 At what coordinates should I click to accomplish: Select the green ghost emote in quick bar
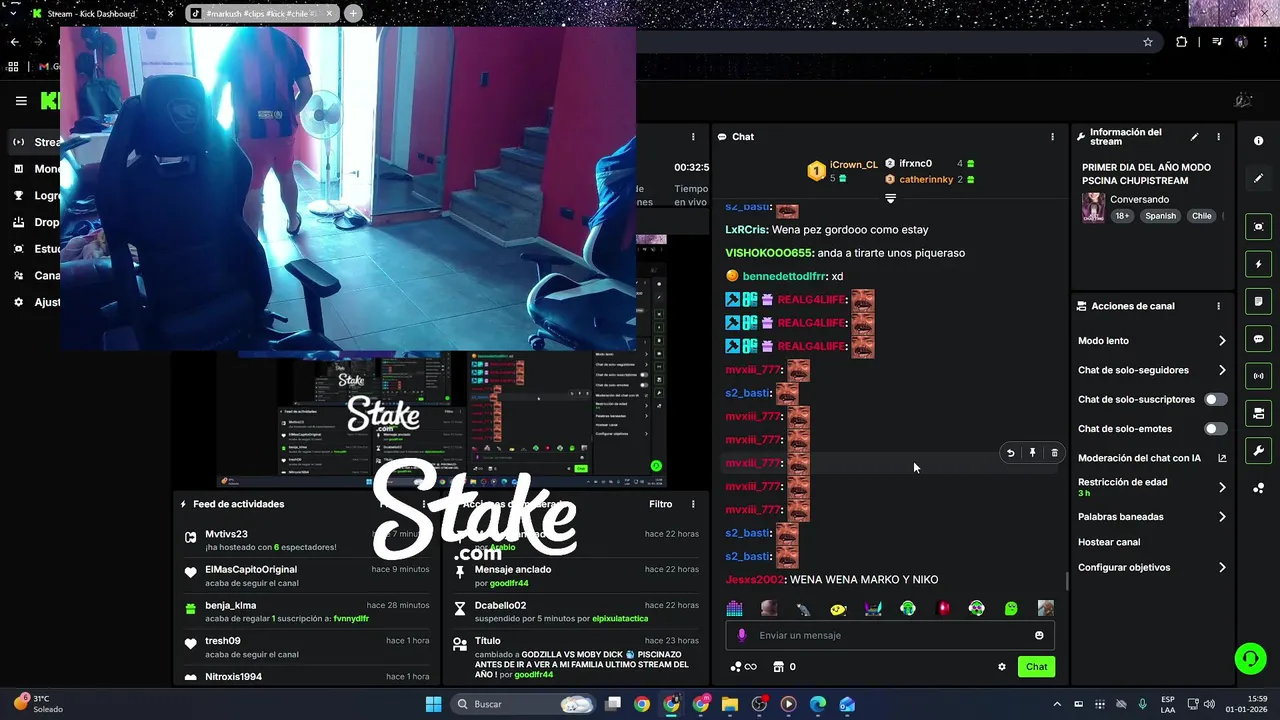tap(1011, 608)
